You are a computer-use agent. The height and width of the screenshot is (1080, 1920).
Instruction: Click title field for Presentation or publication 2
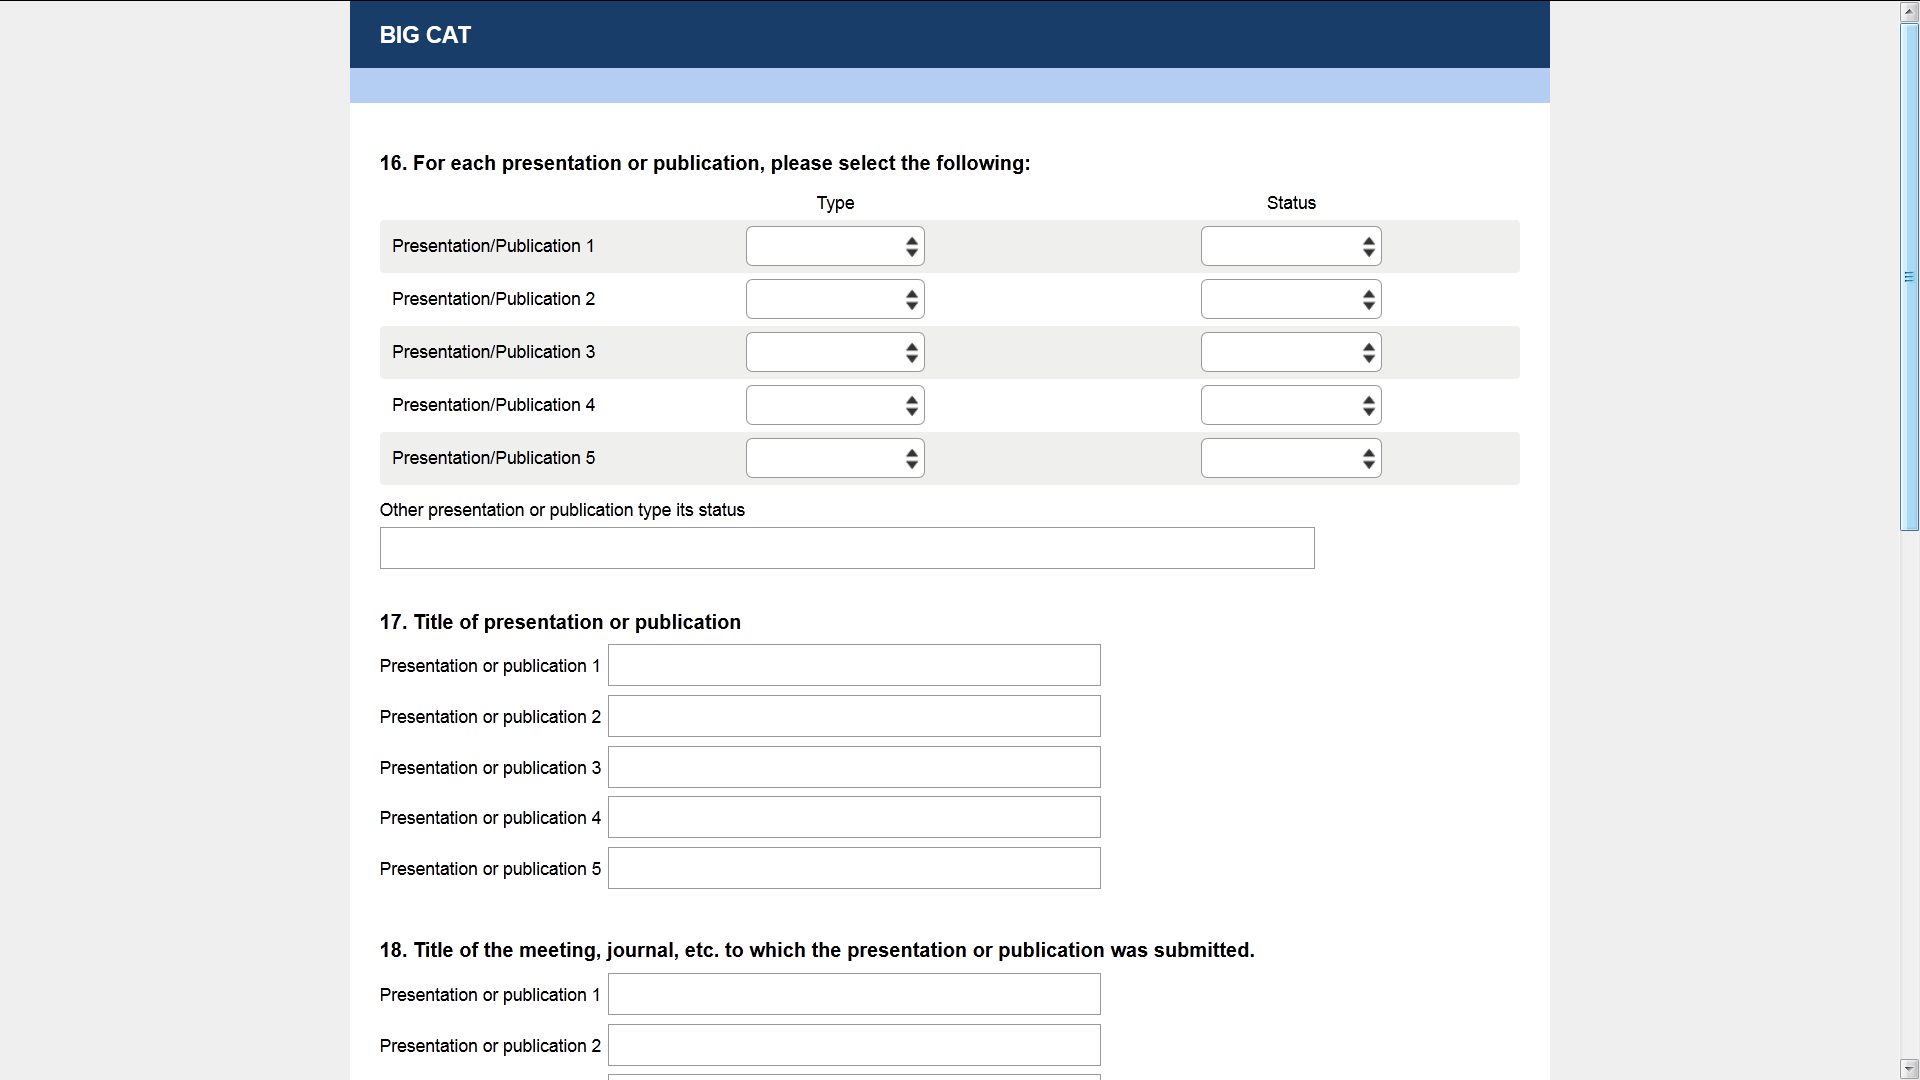point(854,716)
